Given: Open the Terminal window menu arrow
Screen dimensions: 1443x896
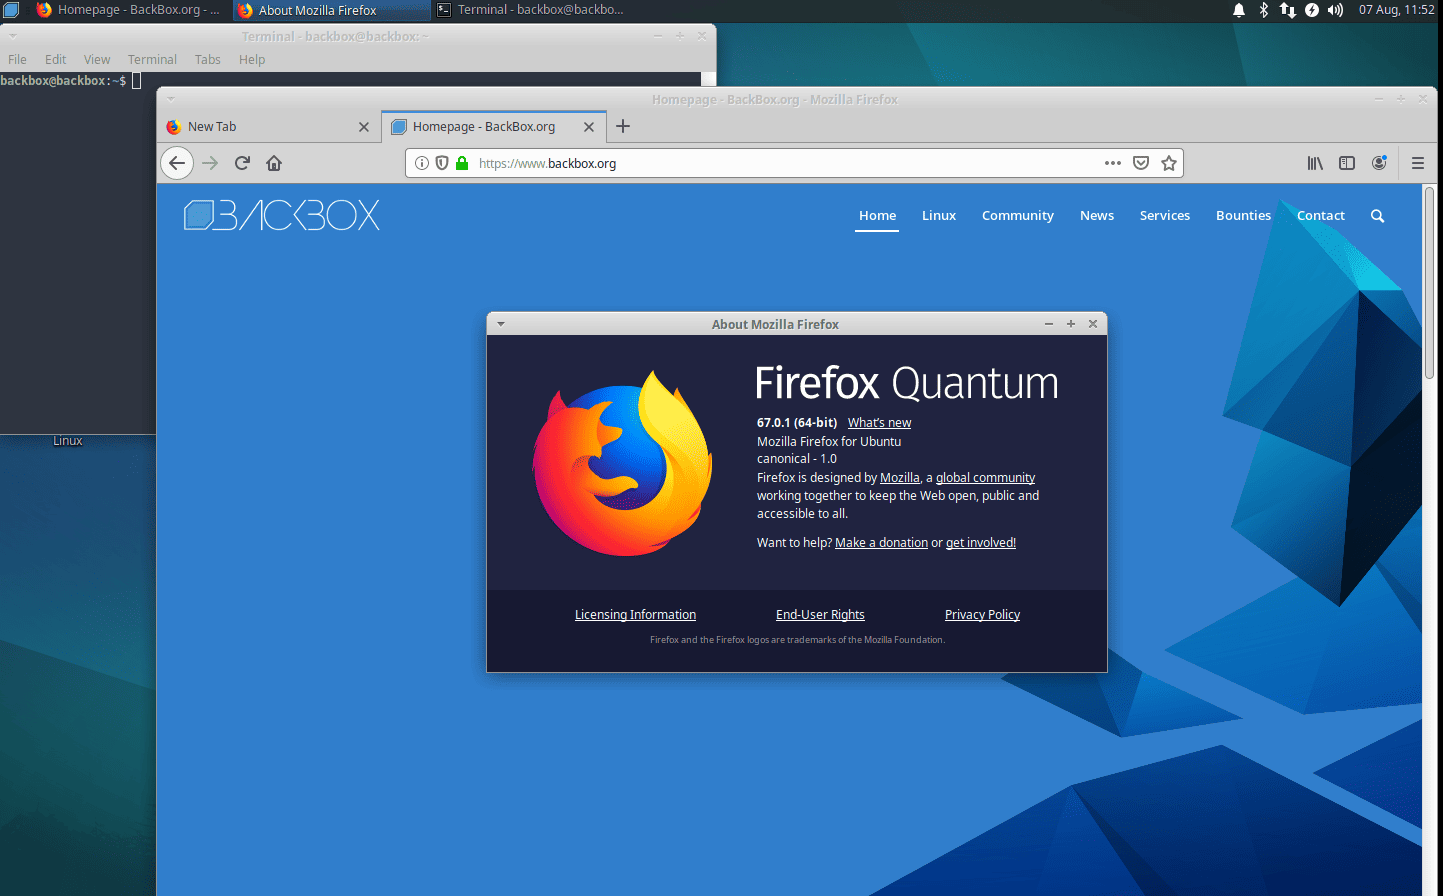Looking at the screenshot, I should (13, 36).
